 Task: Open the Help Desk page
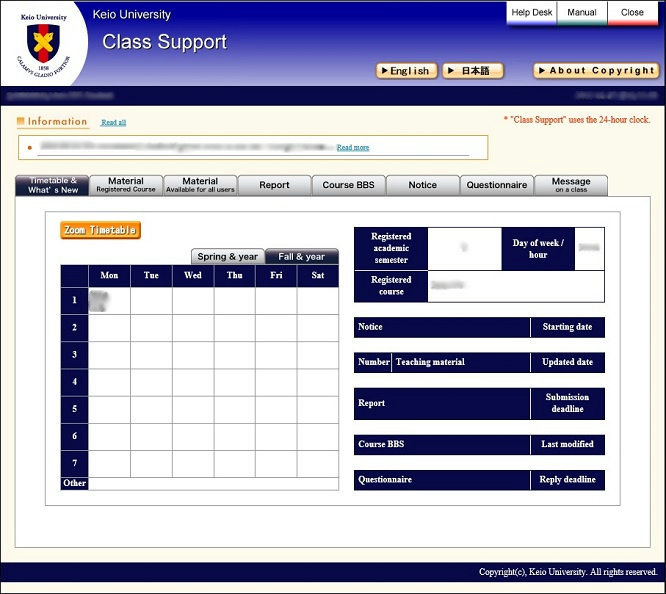(x=531, y=13)
